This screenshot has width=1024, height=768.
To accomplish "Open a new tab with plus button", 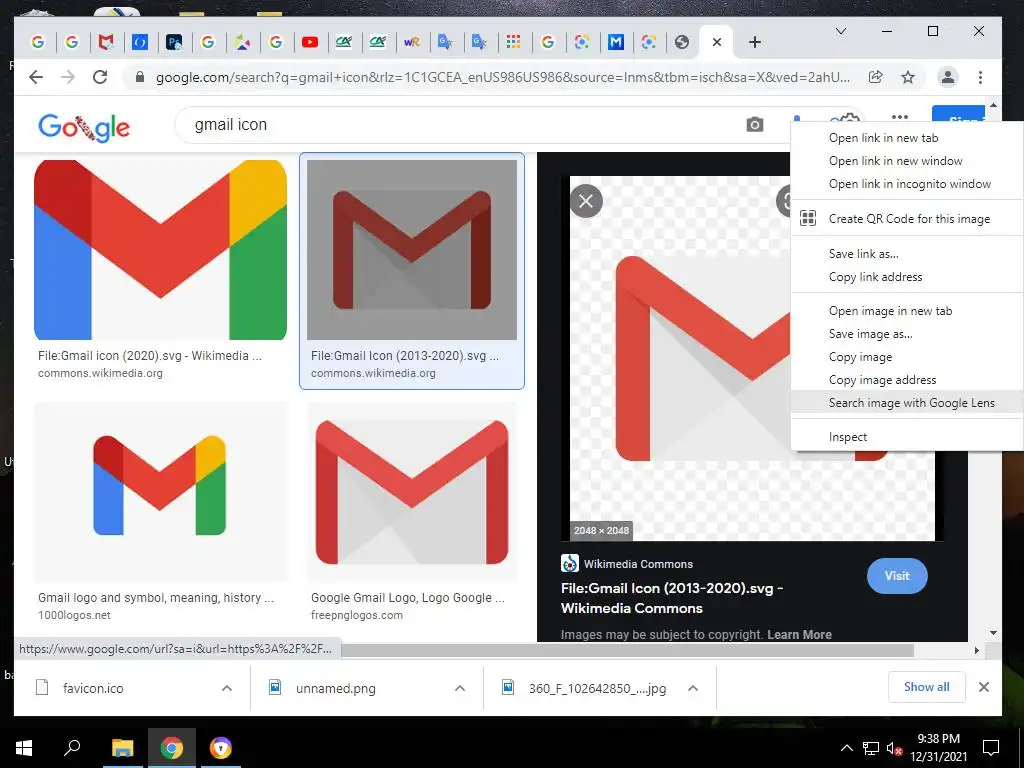I will [754, 42].
